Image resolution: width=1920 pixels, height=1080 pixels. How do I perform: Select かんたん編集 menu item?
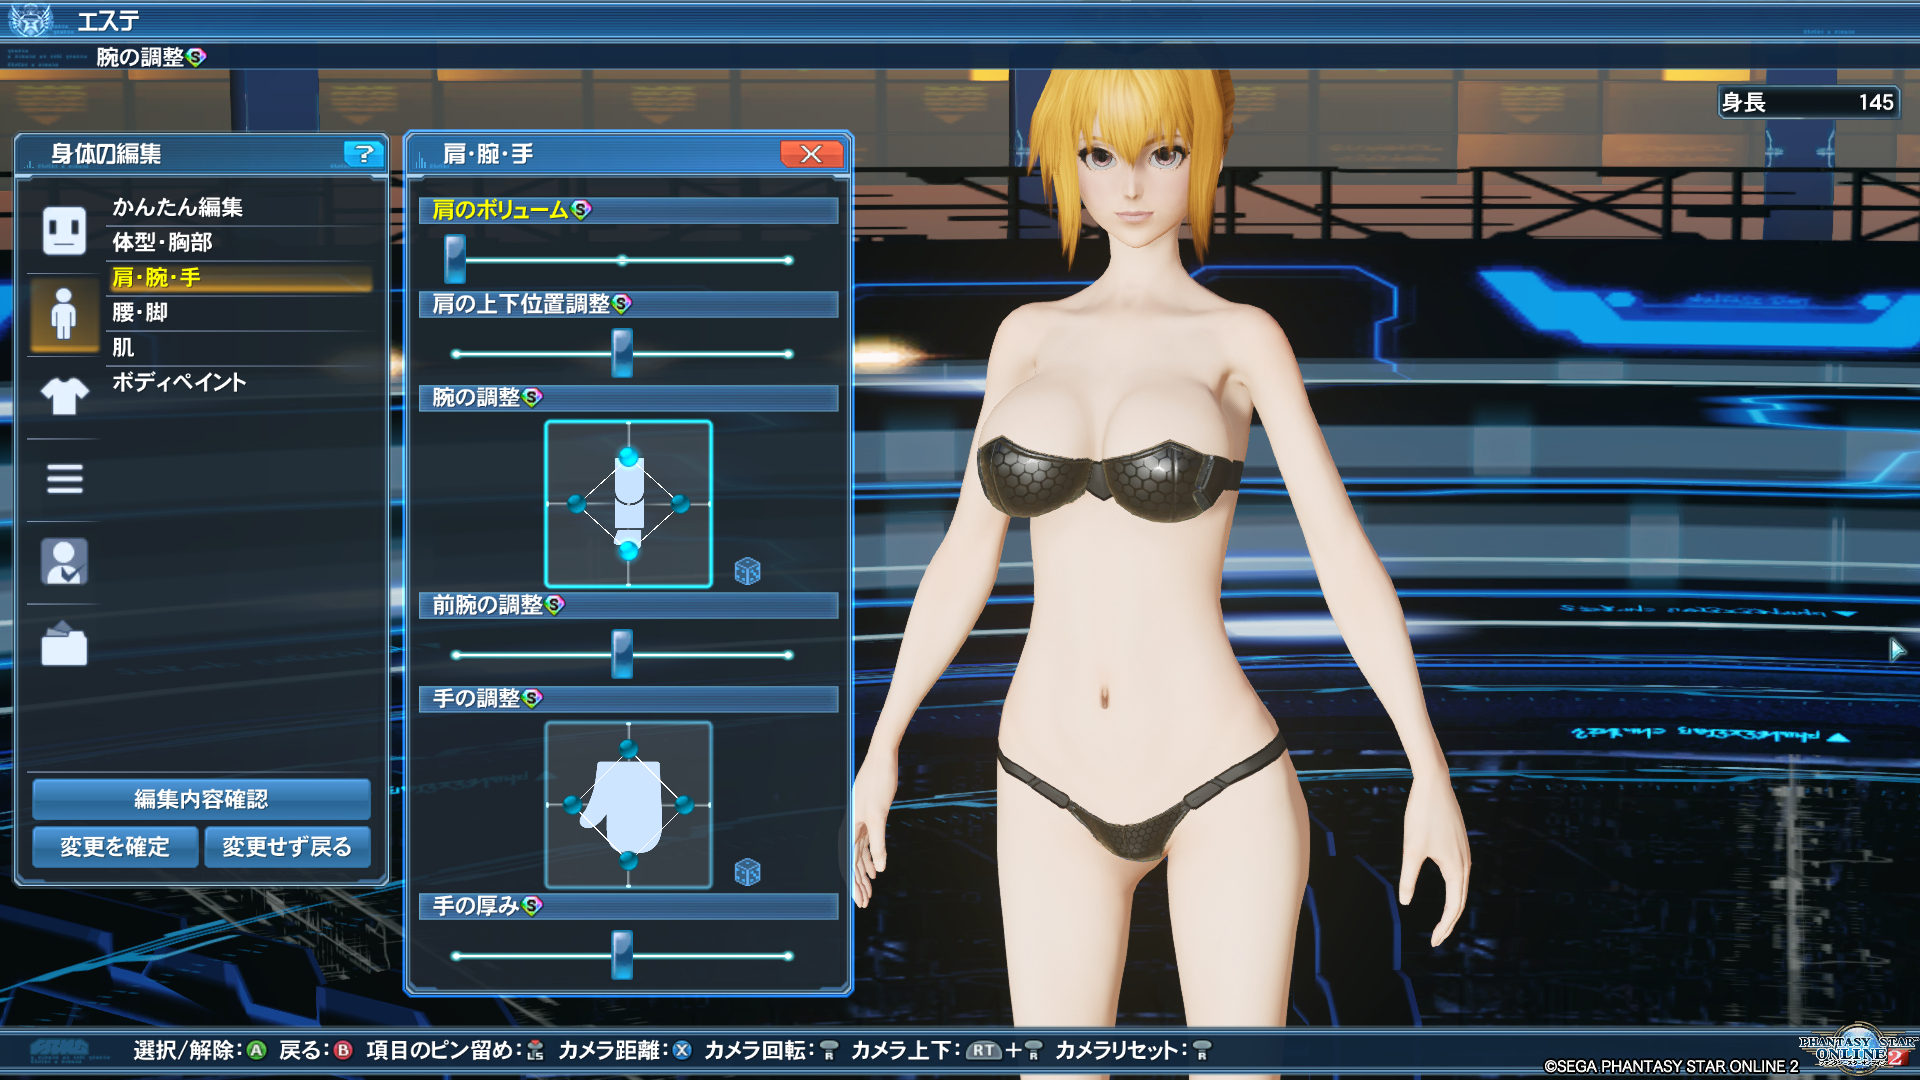[178, 207]
